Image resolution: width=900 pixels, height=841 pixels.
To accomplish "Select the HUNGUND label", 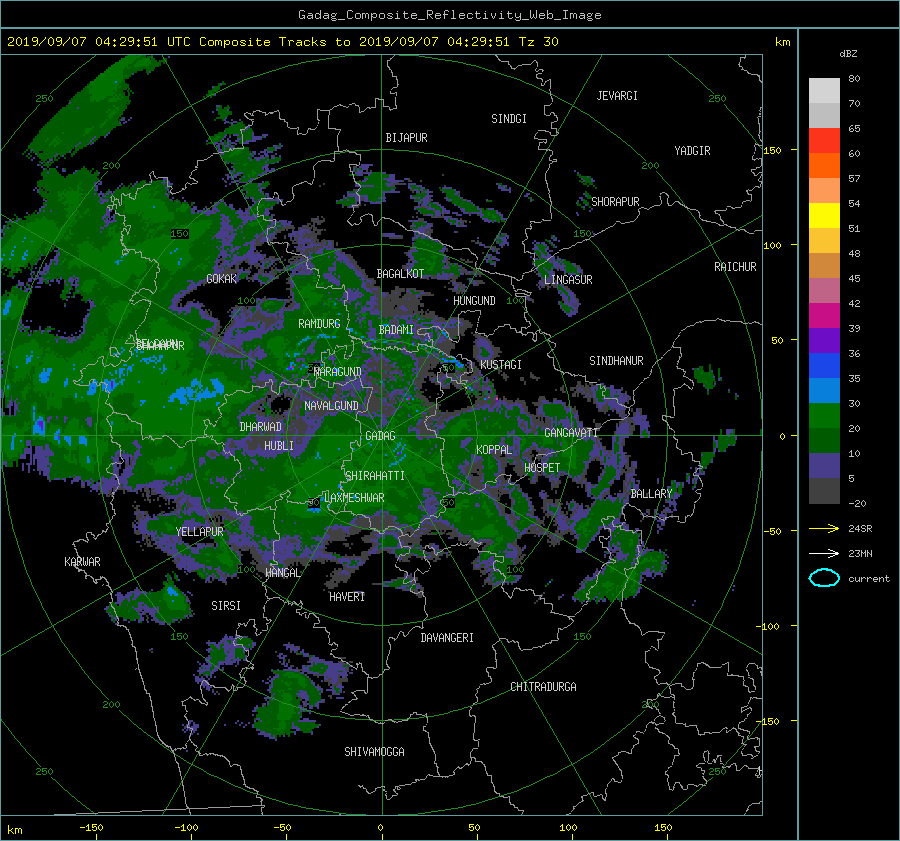I will pyautogui.click(x=474, y=301).
